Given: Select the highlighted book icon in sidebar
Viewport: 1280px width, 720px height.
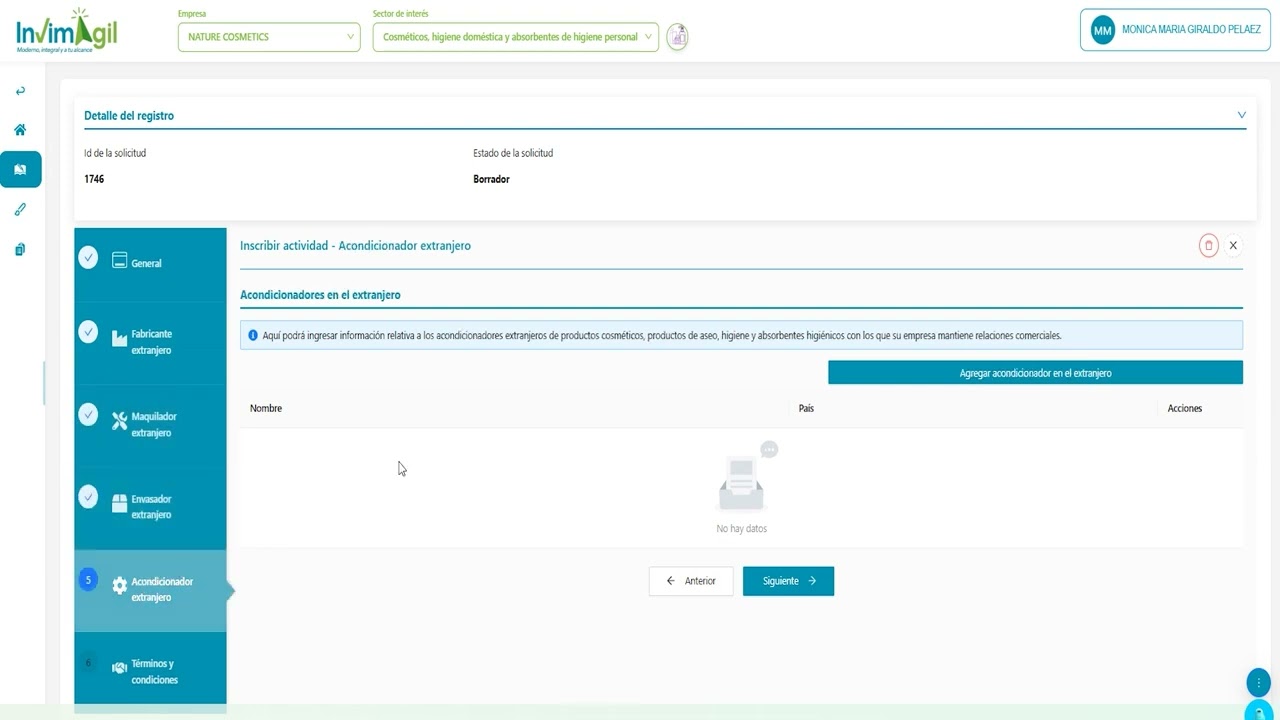Looking at the screenshot, I should tap(20, 170).
